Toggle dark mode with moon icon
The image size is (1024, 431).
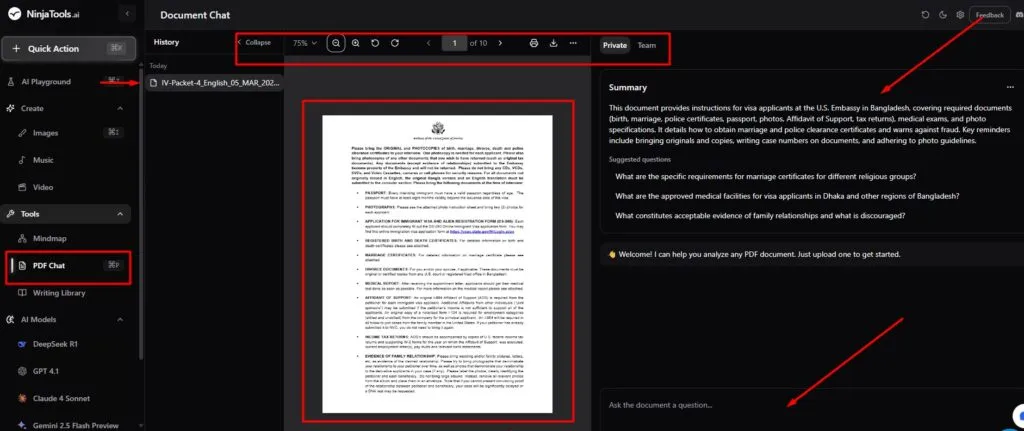pyautogui.click(x=942, y=15)
